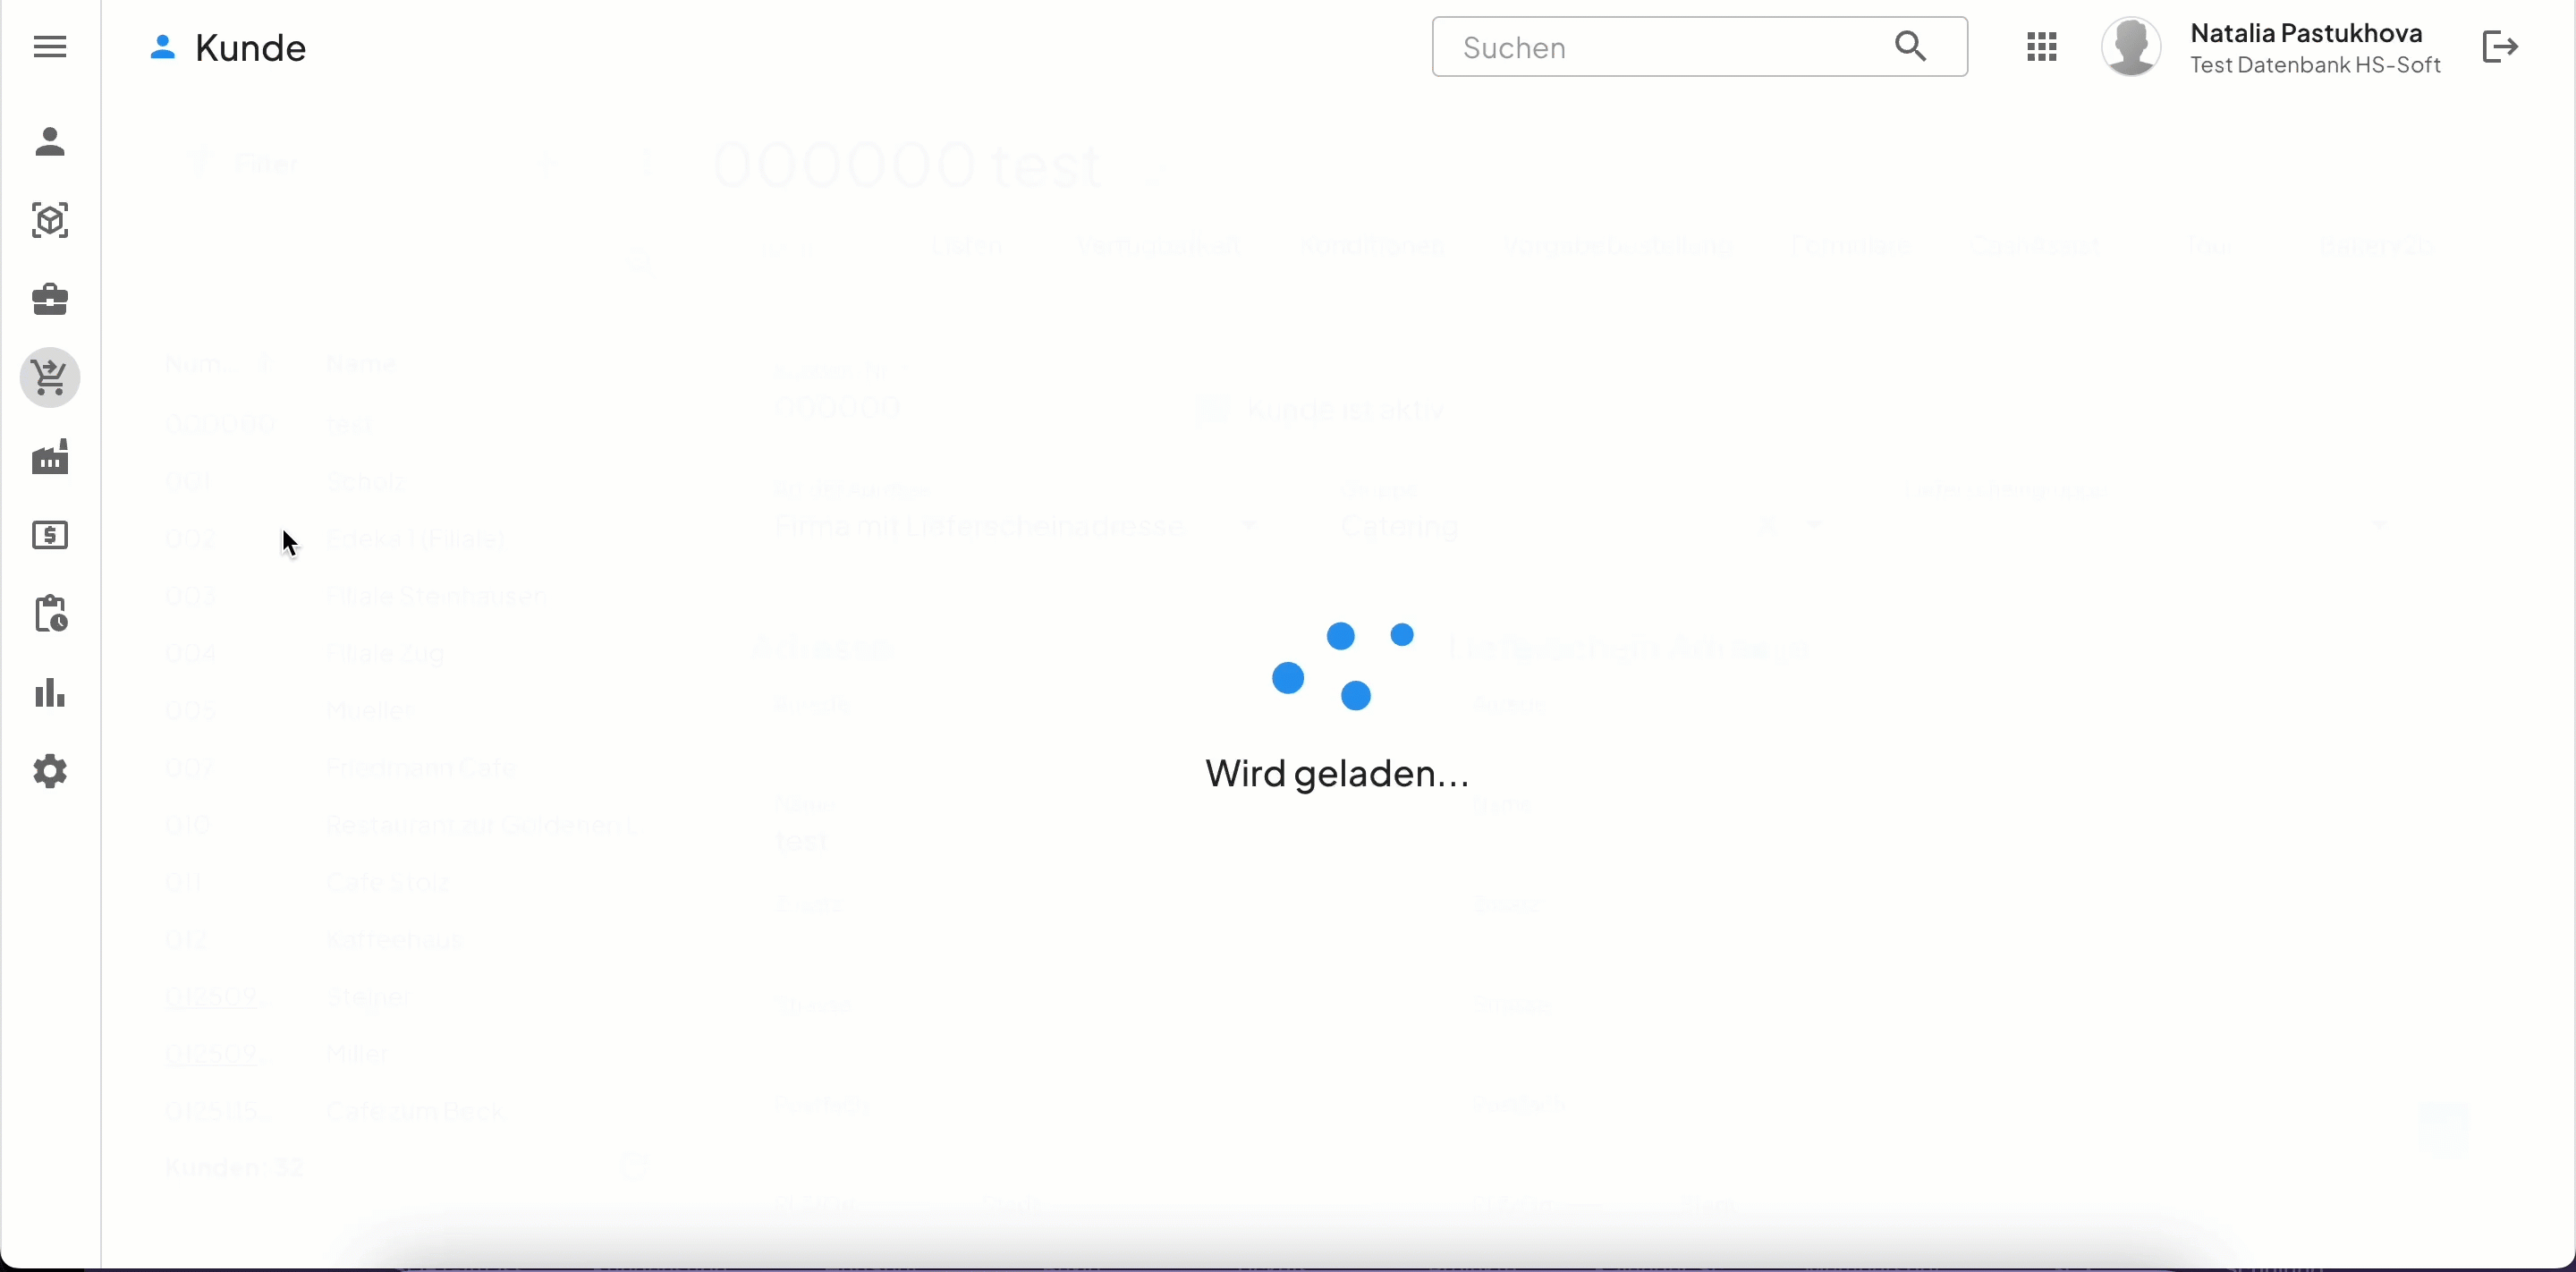Open the invoices dollar icon
Screen dimensions: 2576x1272
coord(51,536)
